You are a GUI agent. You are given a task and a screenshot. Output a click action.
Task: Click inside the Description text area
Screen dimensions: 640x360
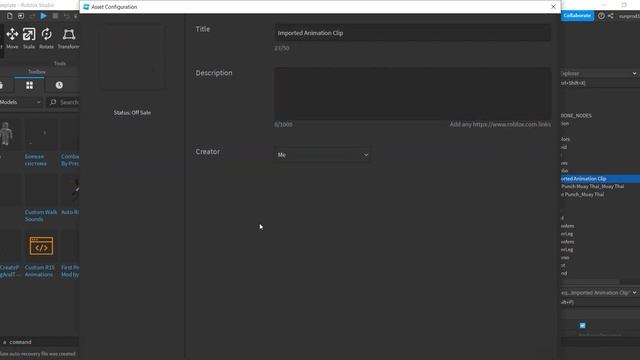point(412,93)
